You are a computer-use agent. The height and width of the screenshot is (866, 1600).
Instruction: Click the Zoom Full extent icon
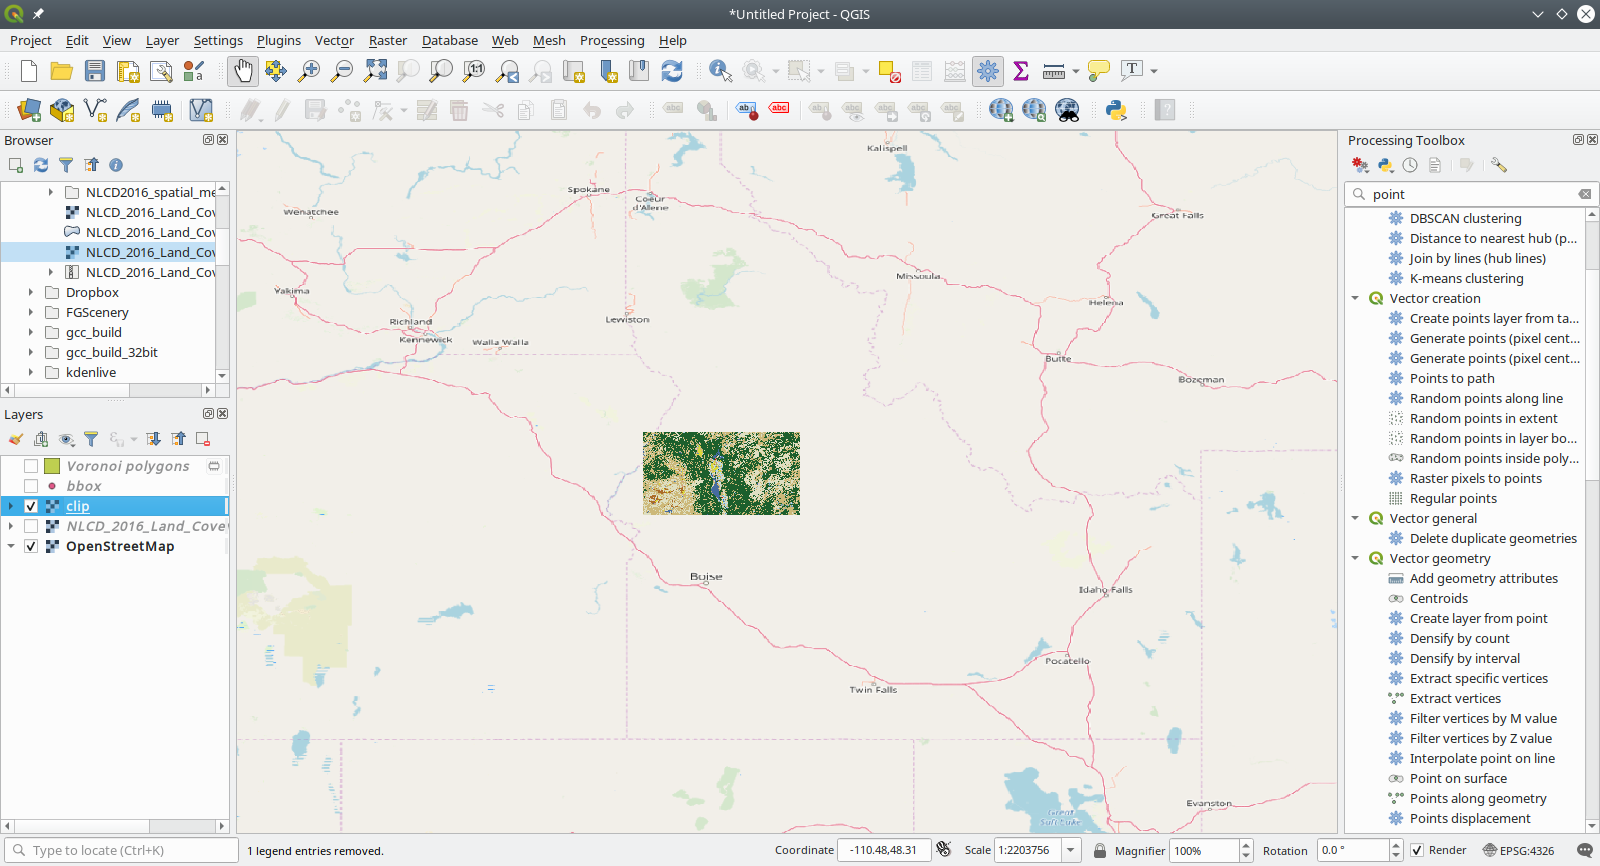pos(375,71)
